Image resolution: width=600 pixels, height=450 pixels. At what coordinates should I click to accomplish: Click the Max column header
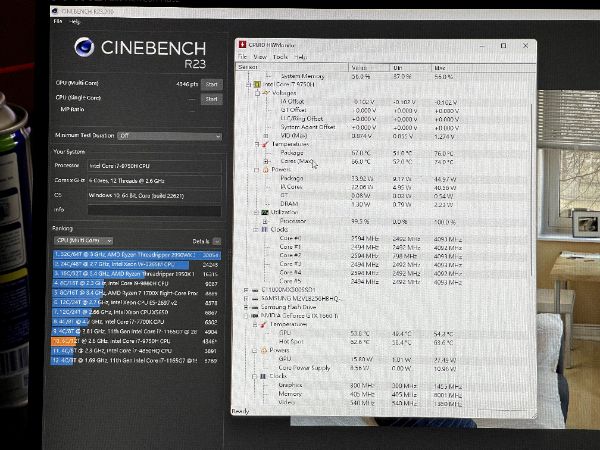coord(483,68)
